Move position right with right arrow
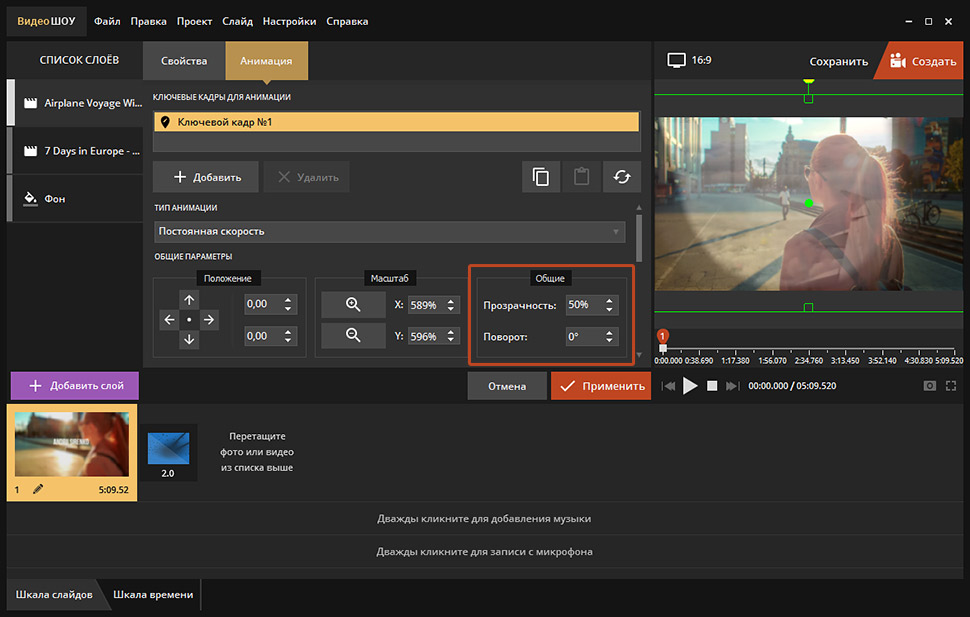Screen dimensions: 970x617 [209, 320]
